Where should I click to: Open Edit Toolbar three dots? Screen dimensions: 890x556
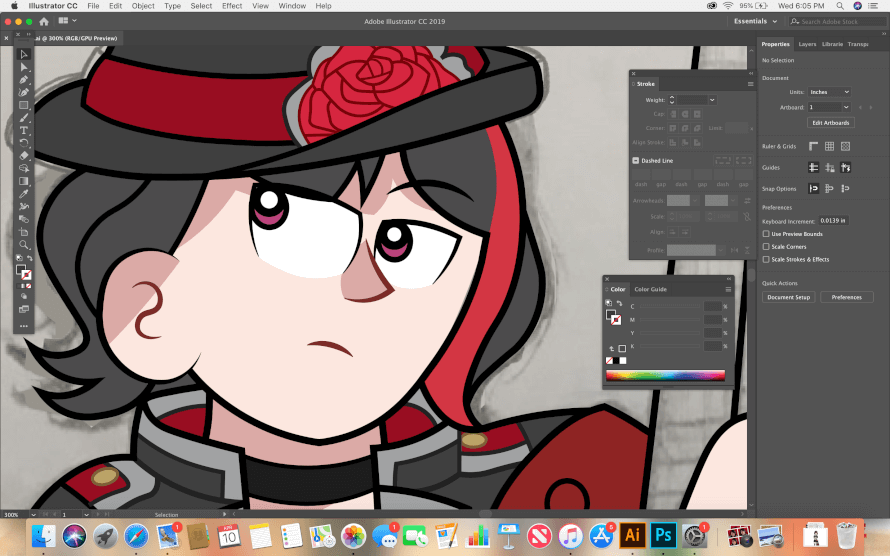[23, 326]
